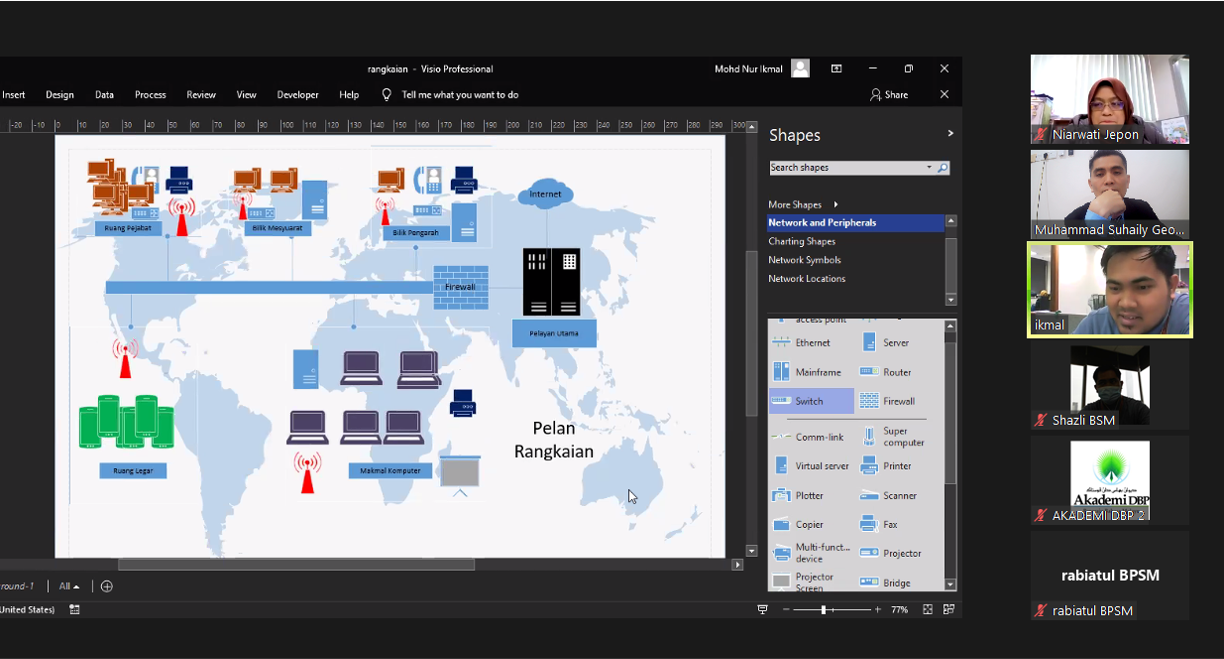1224x659 pixels.
Task: Toggle the switch windows icon in status bar
Action: pos(948,609)
